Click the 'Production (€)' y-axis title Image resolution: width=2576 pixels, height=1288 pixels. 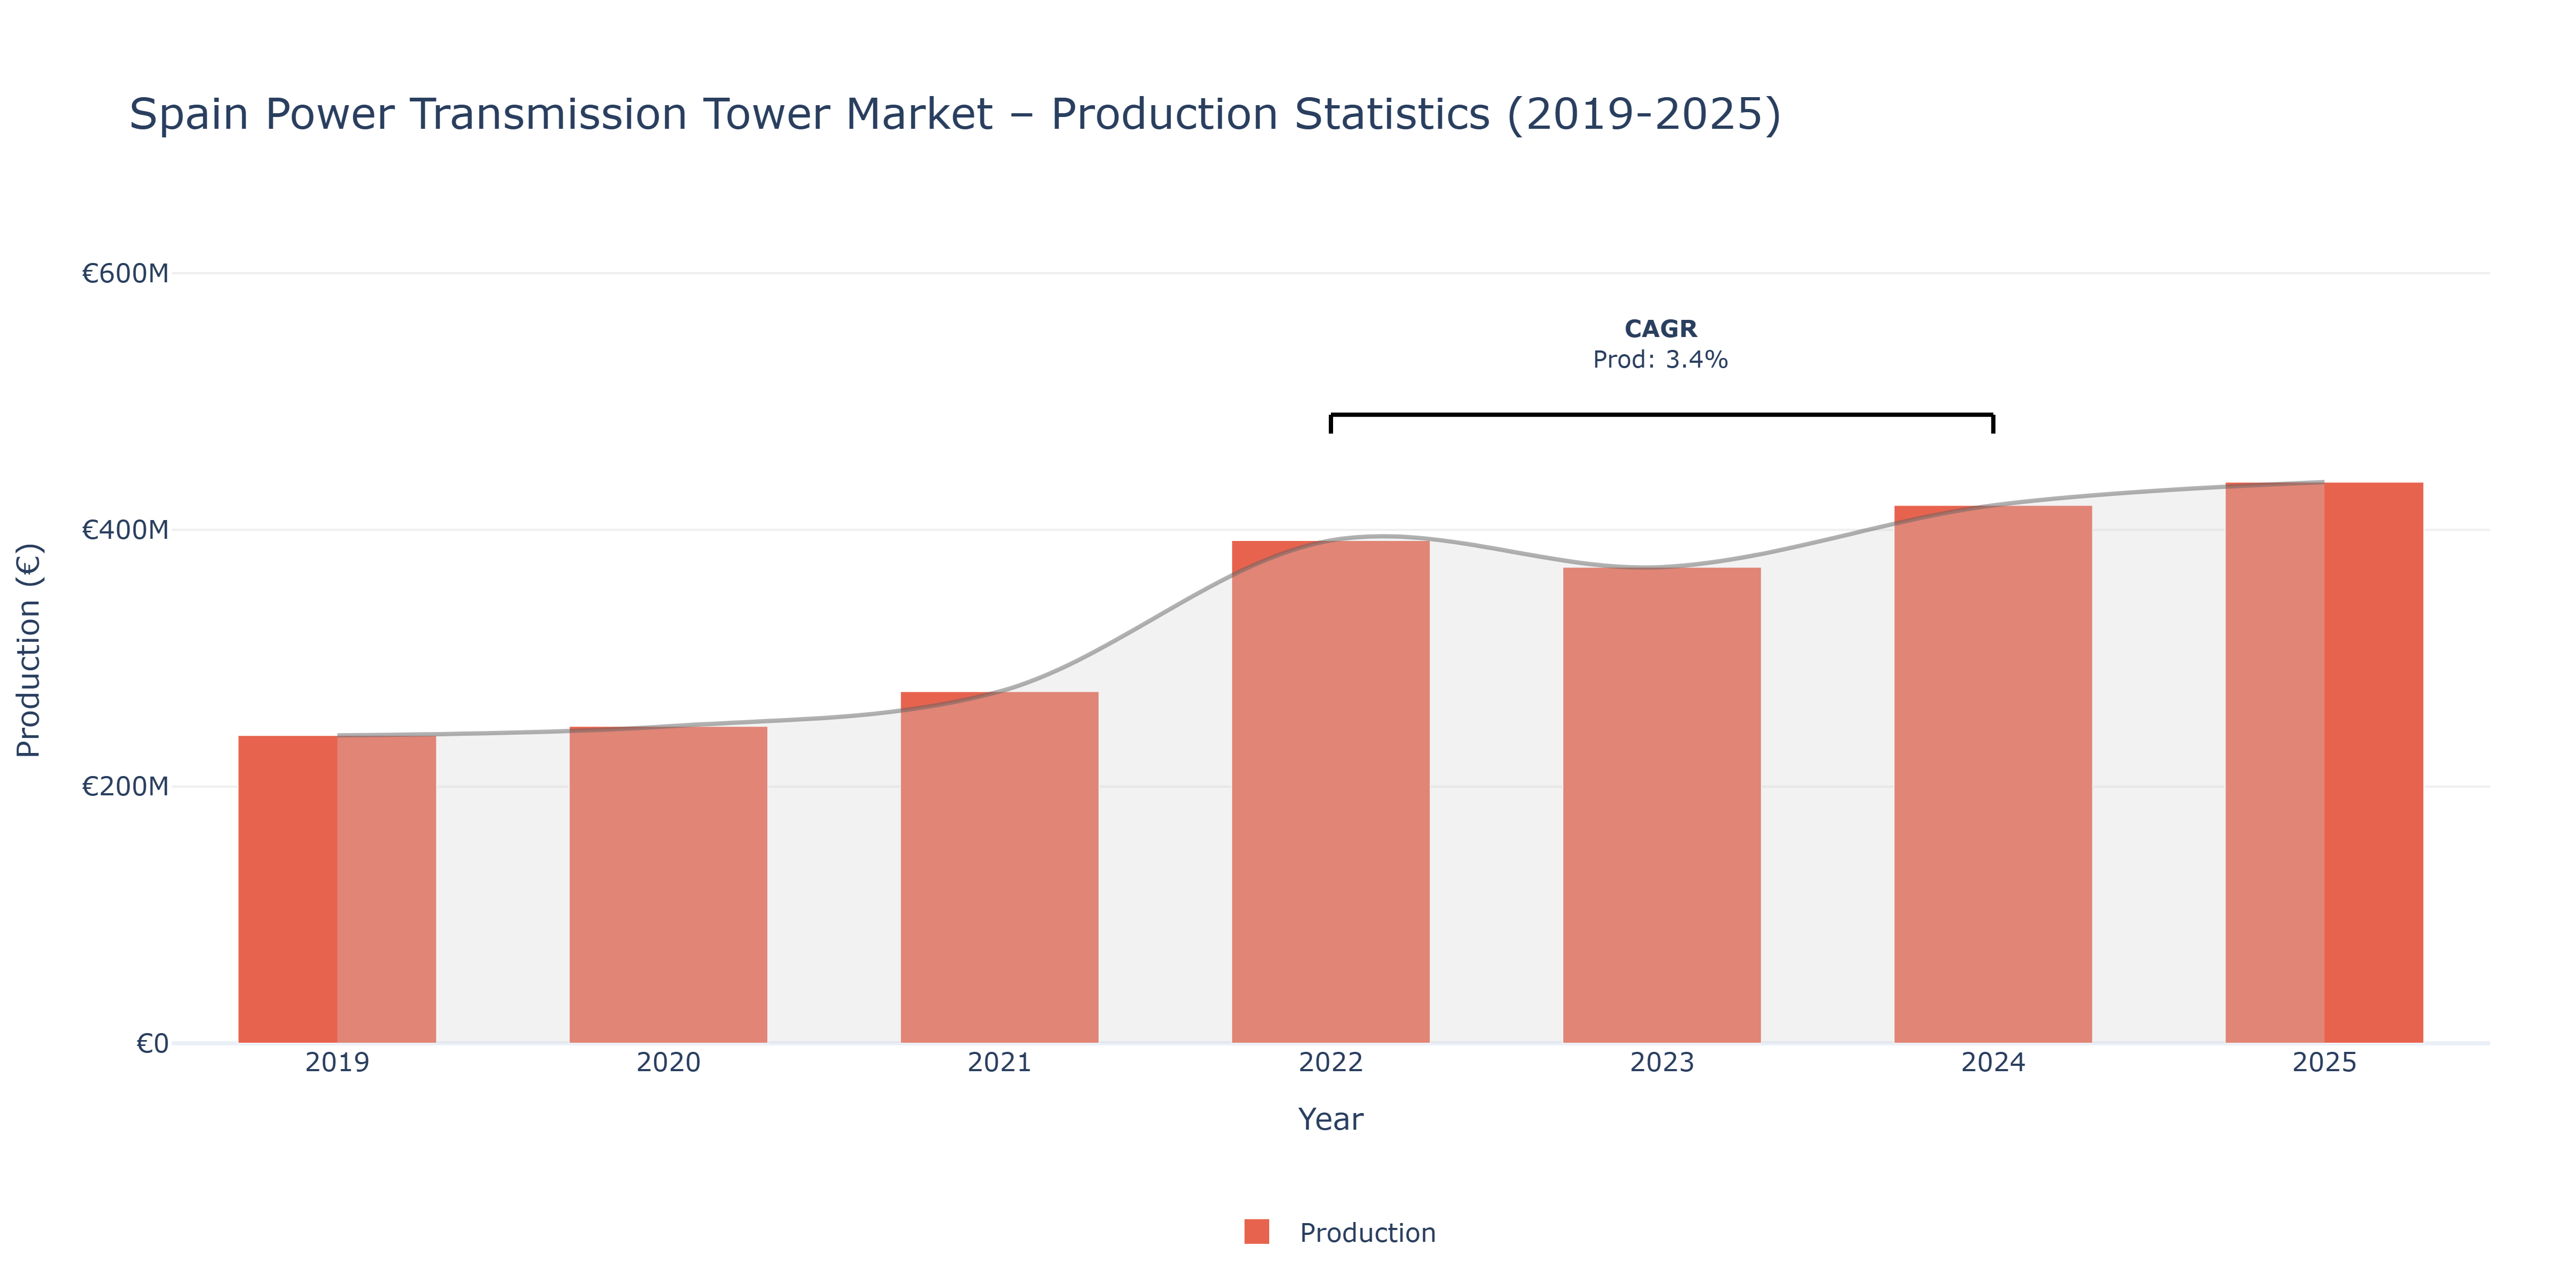click(29, 650)
